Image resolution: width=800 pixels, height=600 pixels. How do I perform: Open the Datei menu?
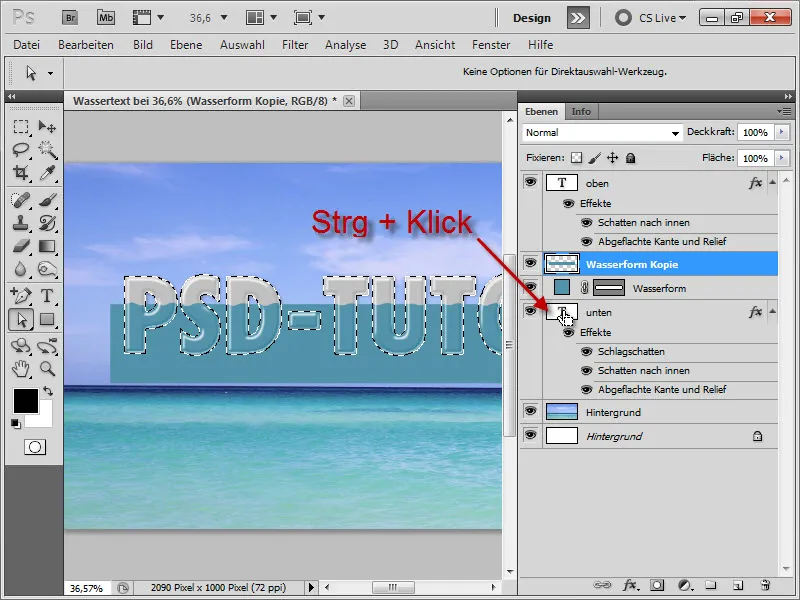(x=27, y=45)
